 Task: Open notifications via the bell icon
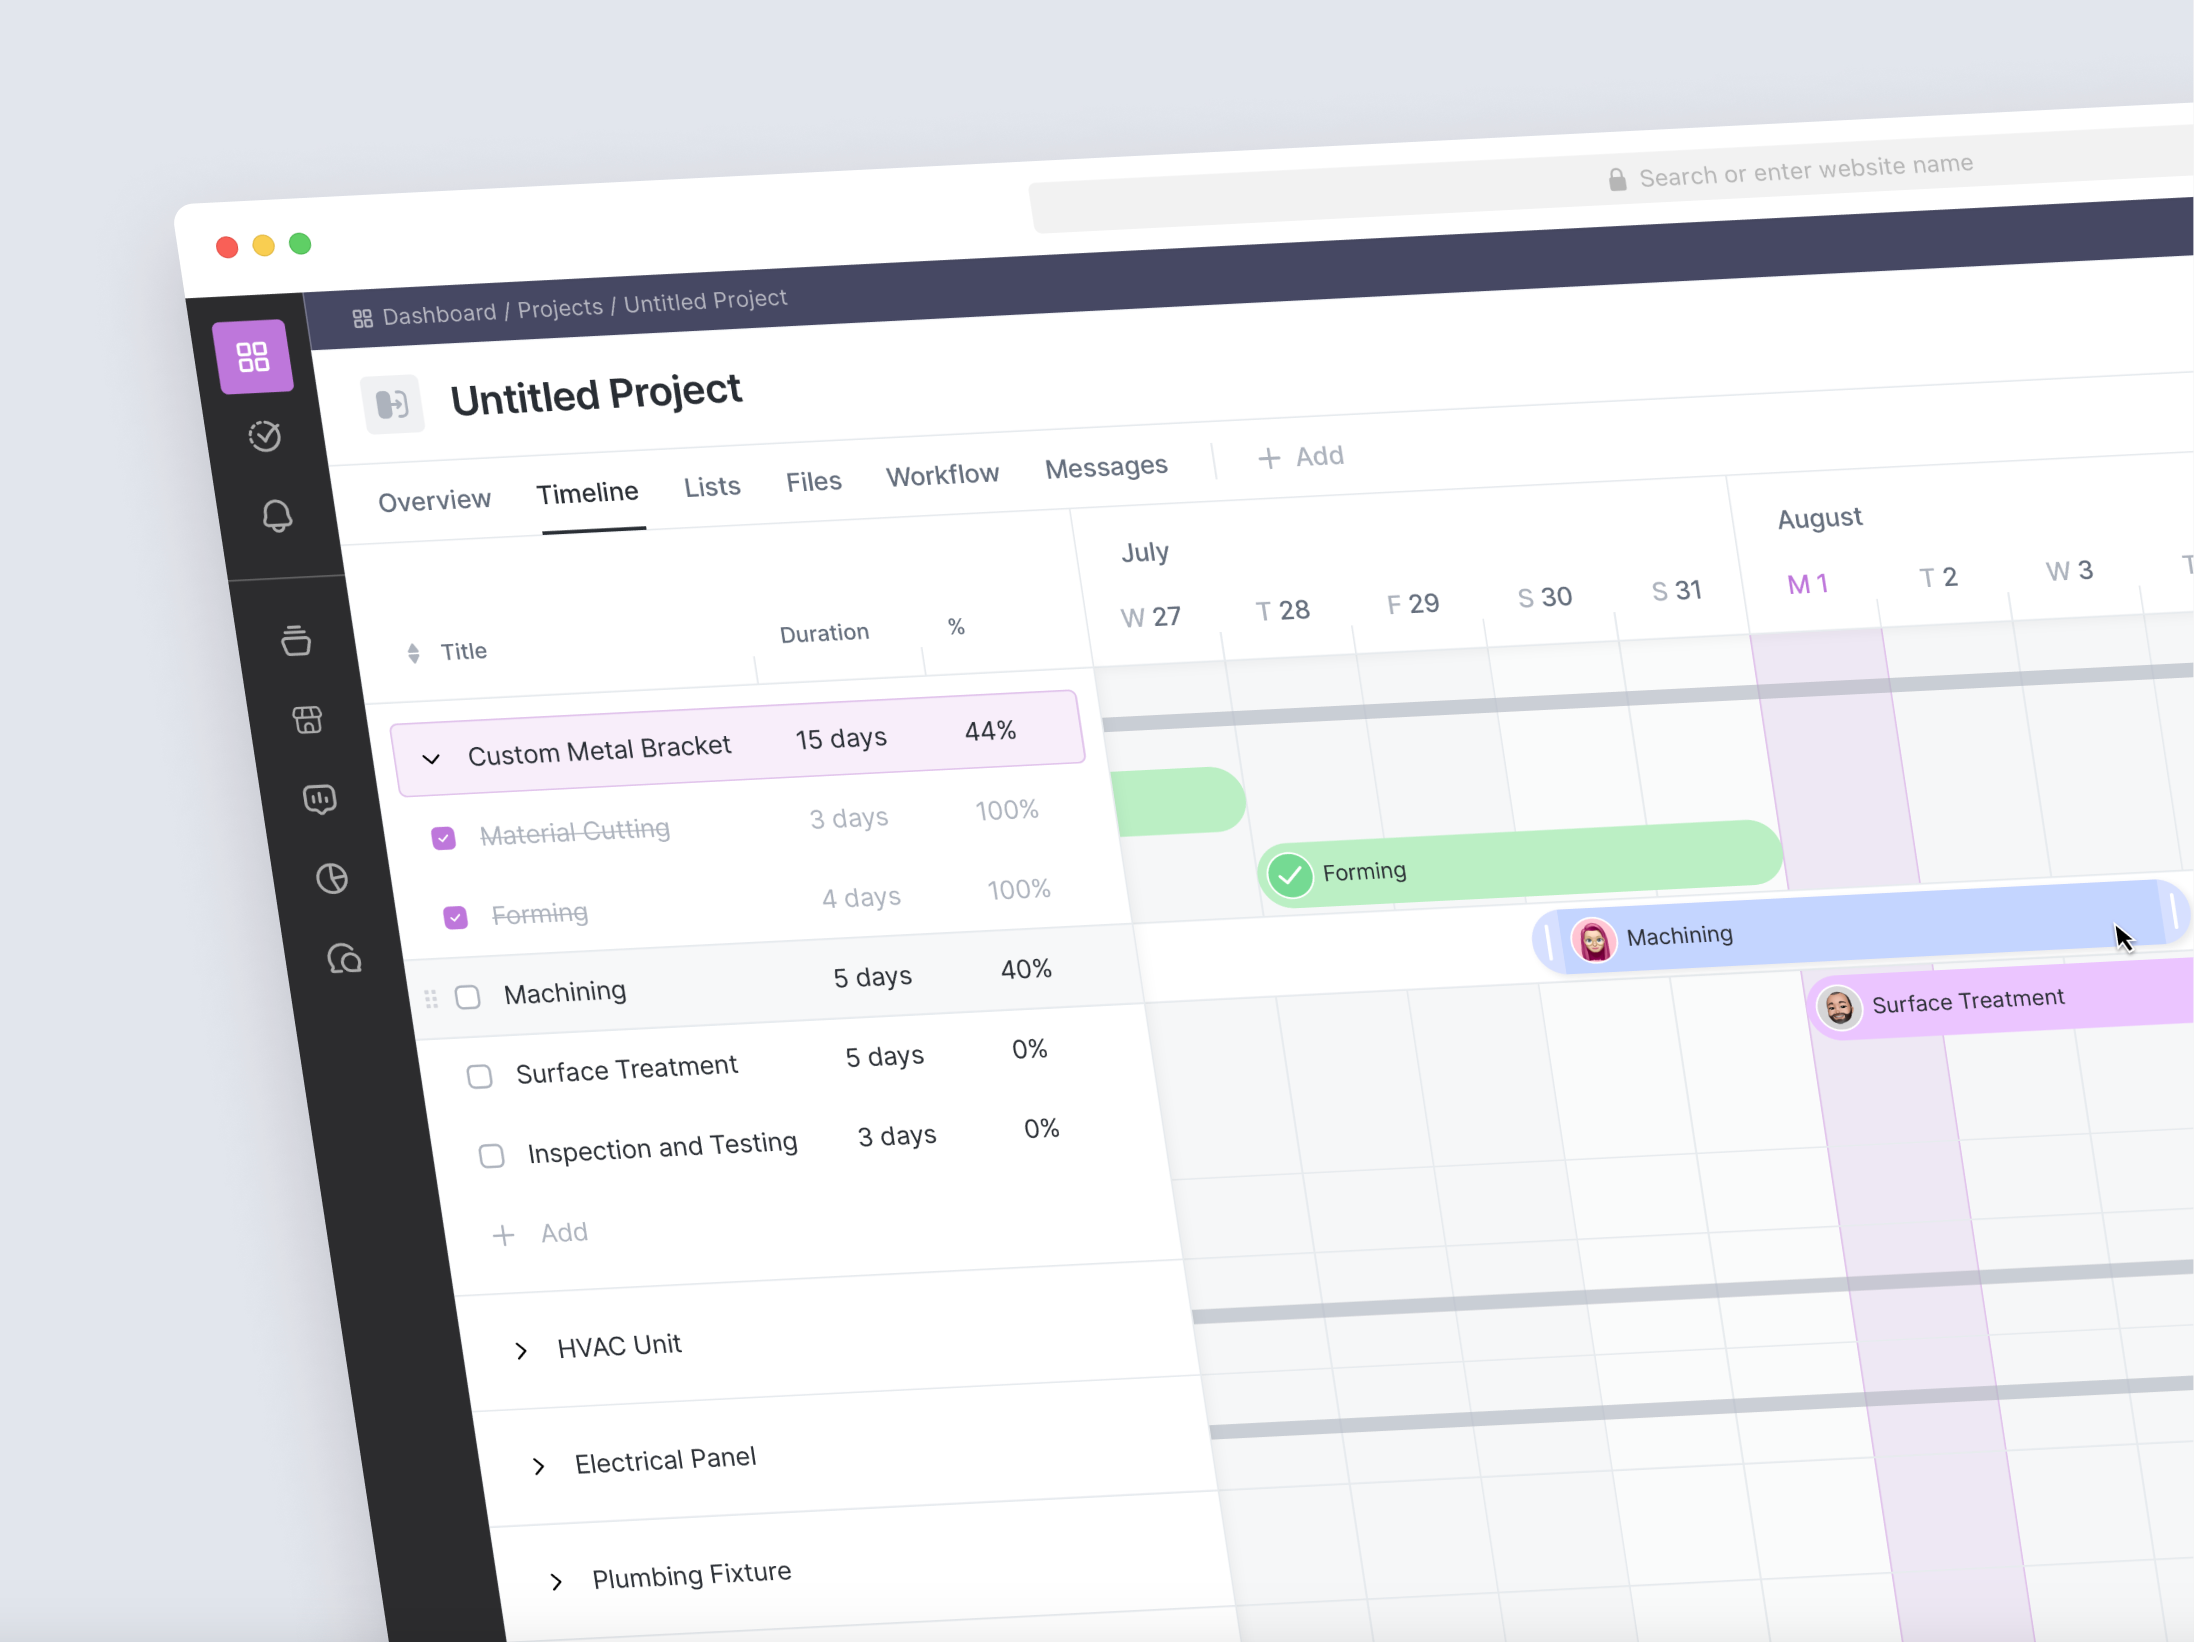tap(278, 516)
